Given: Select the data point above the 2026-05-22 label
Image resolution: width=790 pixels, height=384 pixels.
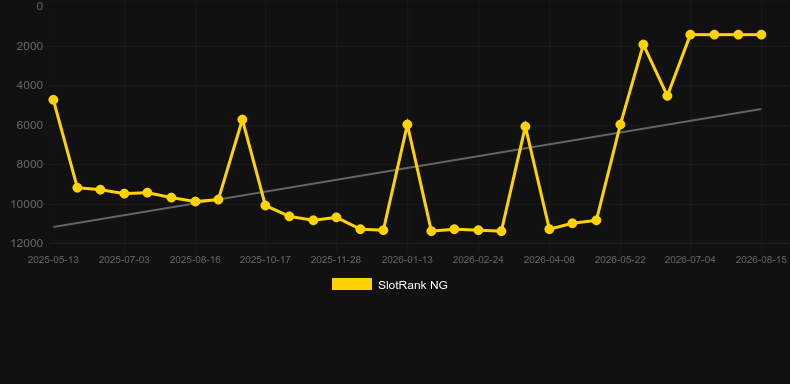Looking at the screenshot, I should [x=620, y=124].
